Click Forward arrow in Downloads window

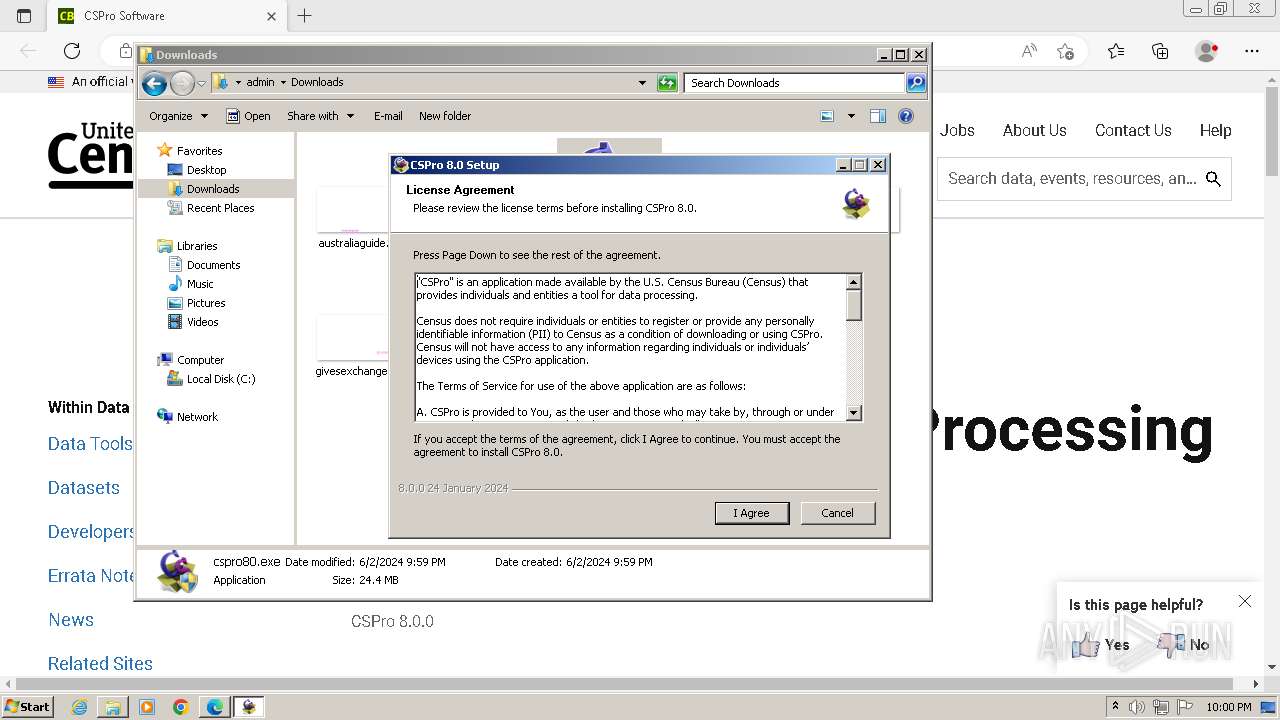point(182,83)
